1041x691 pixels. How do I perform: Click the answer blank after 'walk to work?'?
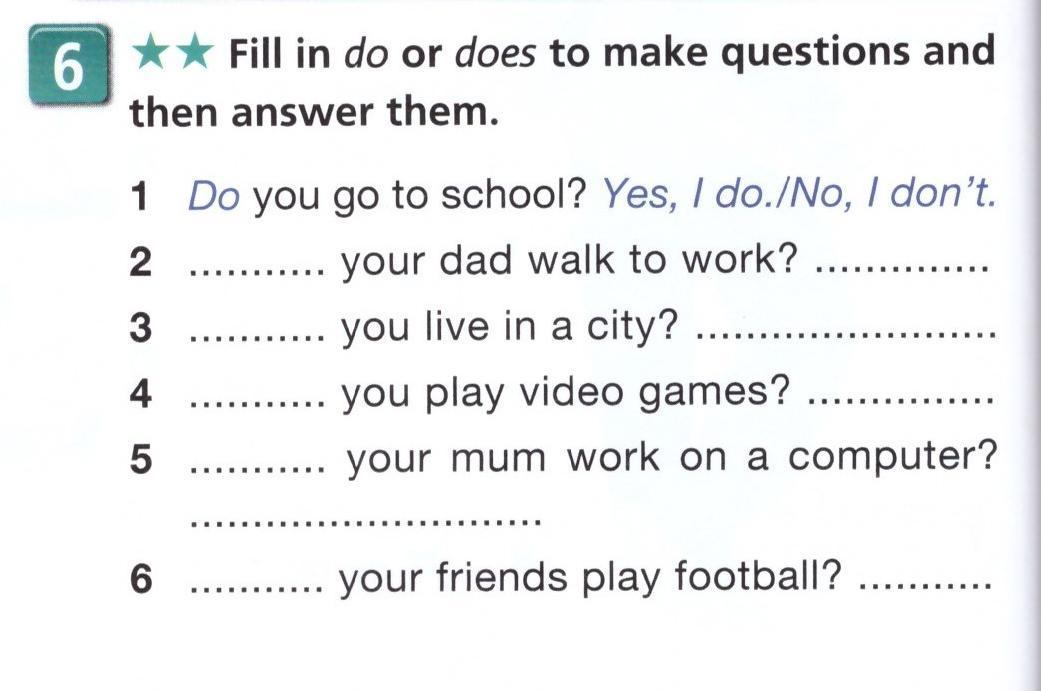[x=902, y=272]
